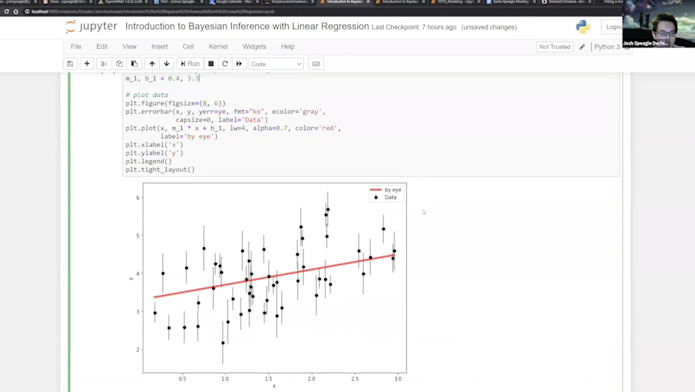Copy the selected cells in the toolbar
This screenshot has width=695, height=392.
[119, 64]
